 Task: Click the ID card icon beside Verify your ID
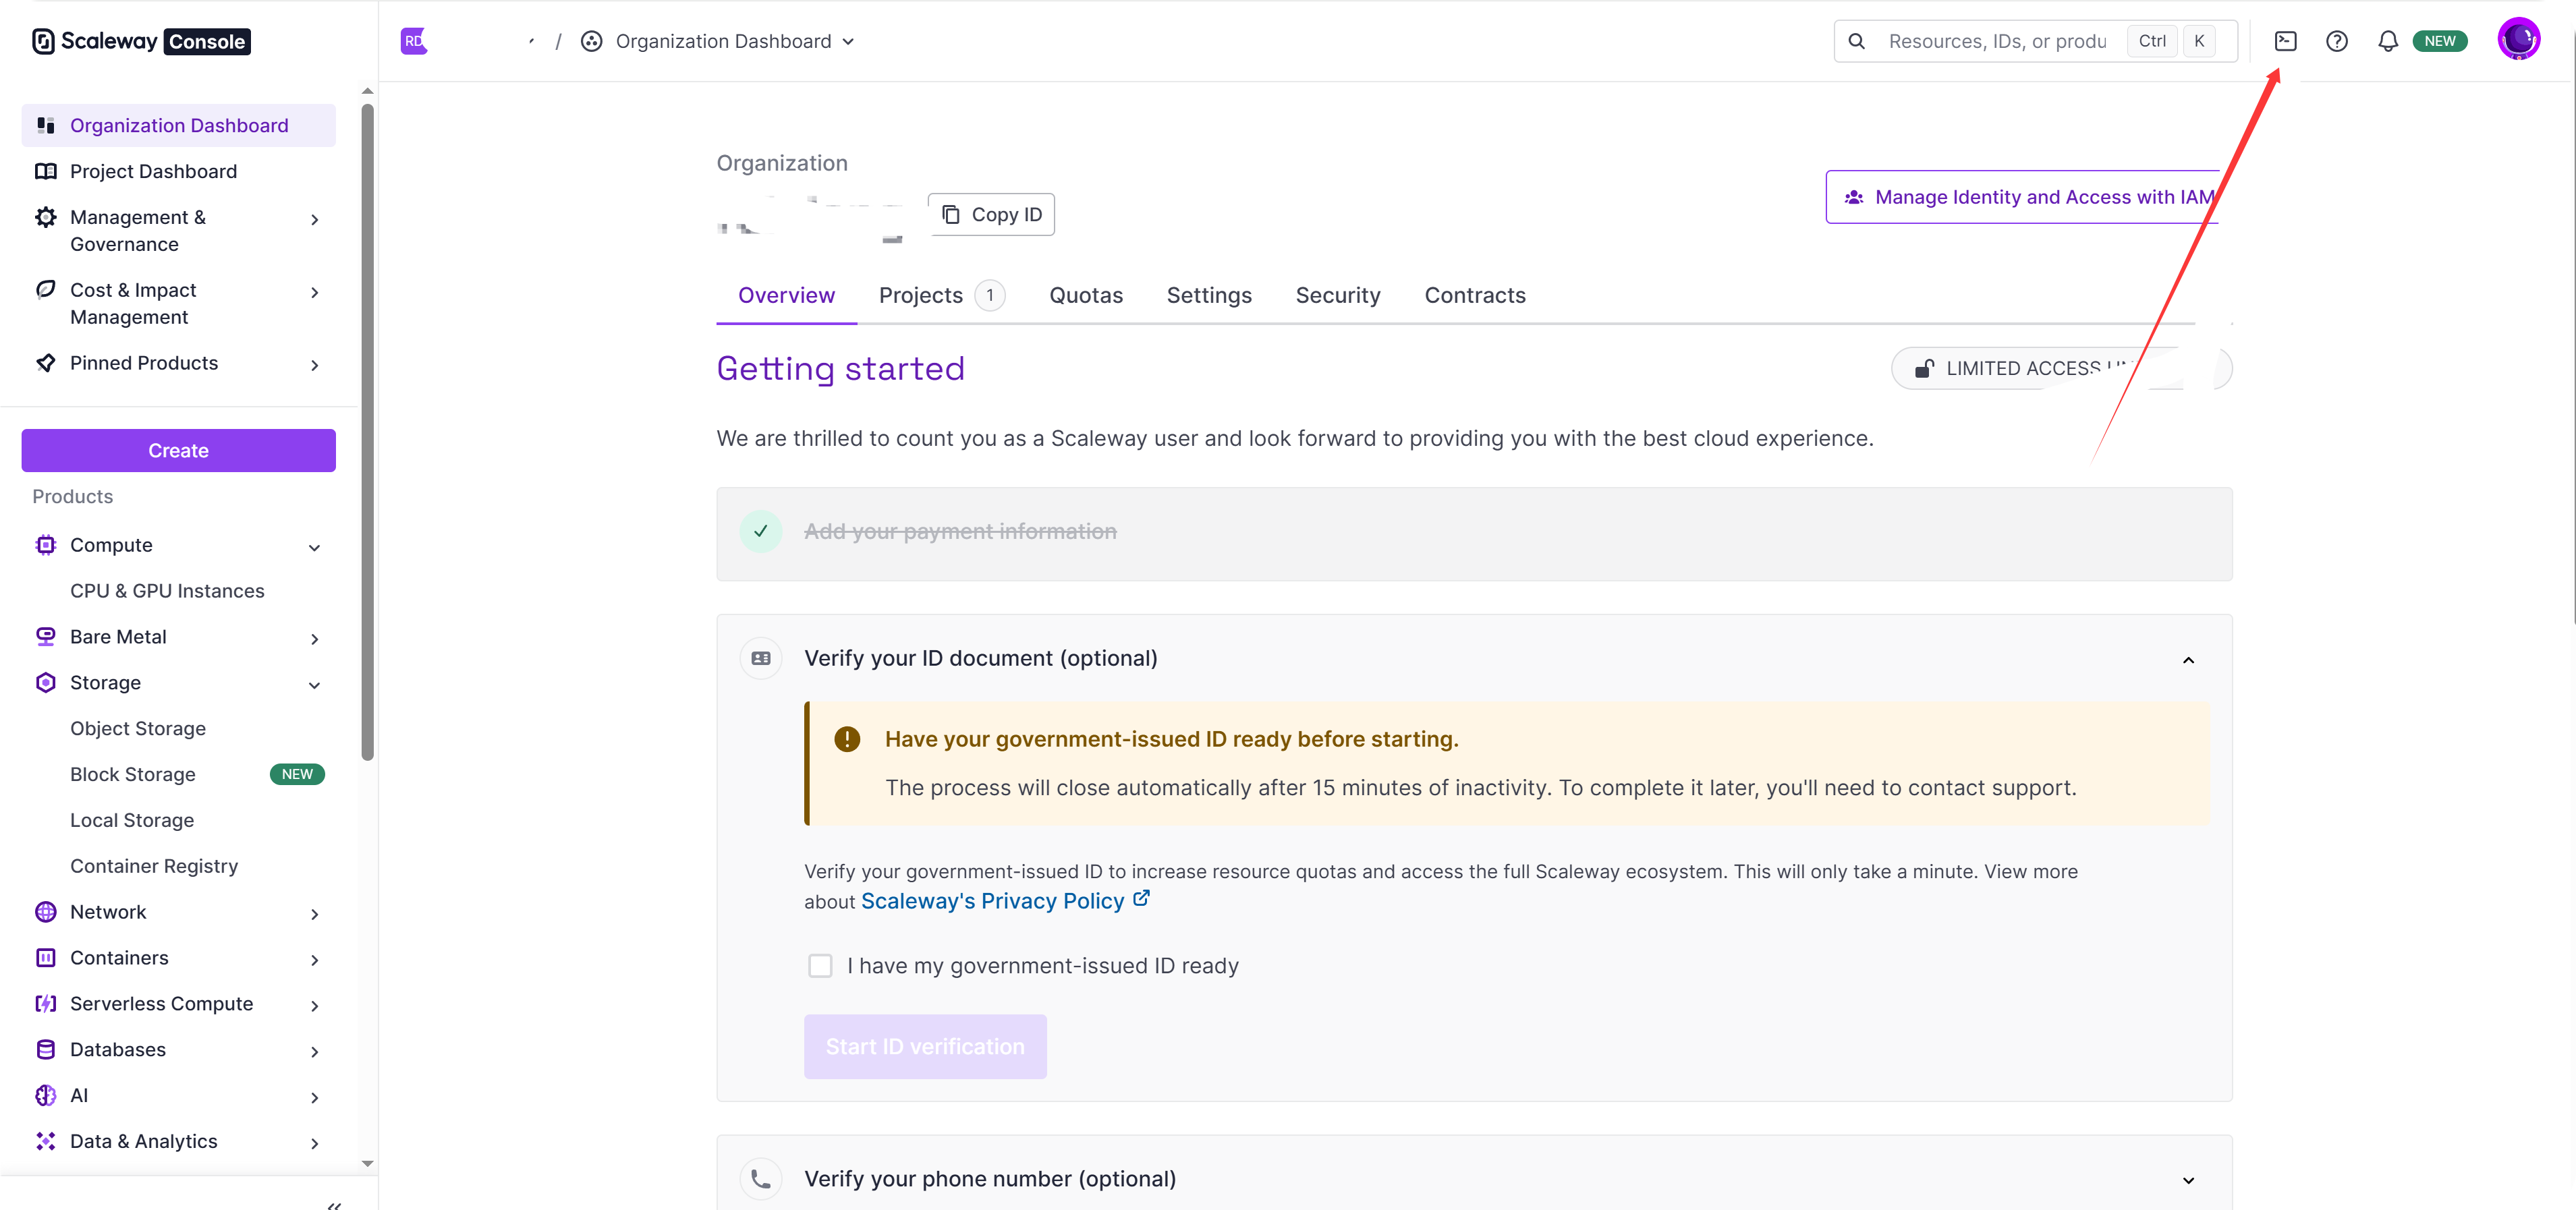(x=761, y=659)
